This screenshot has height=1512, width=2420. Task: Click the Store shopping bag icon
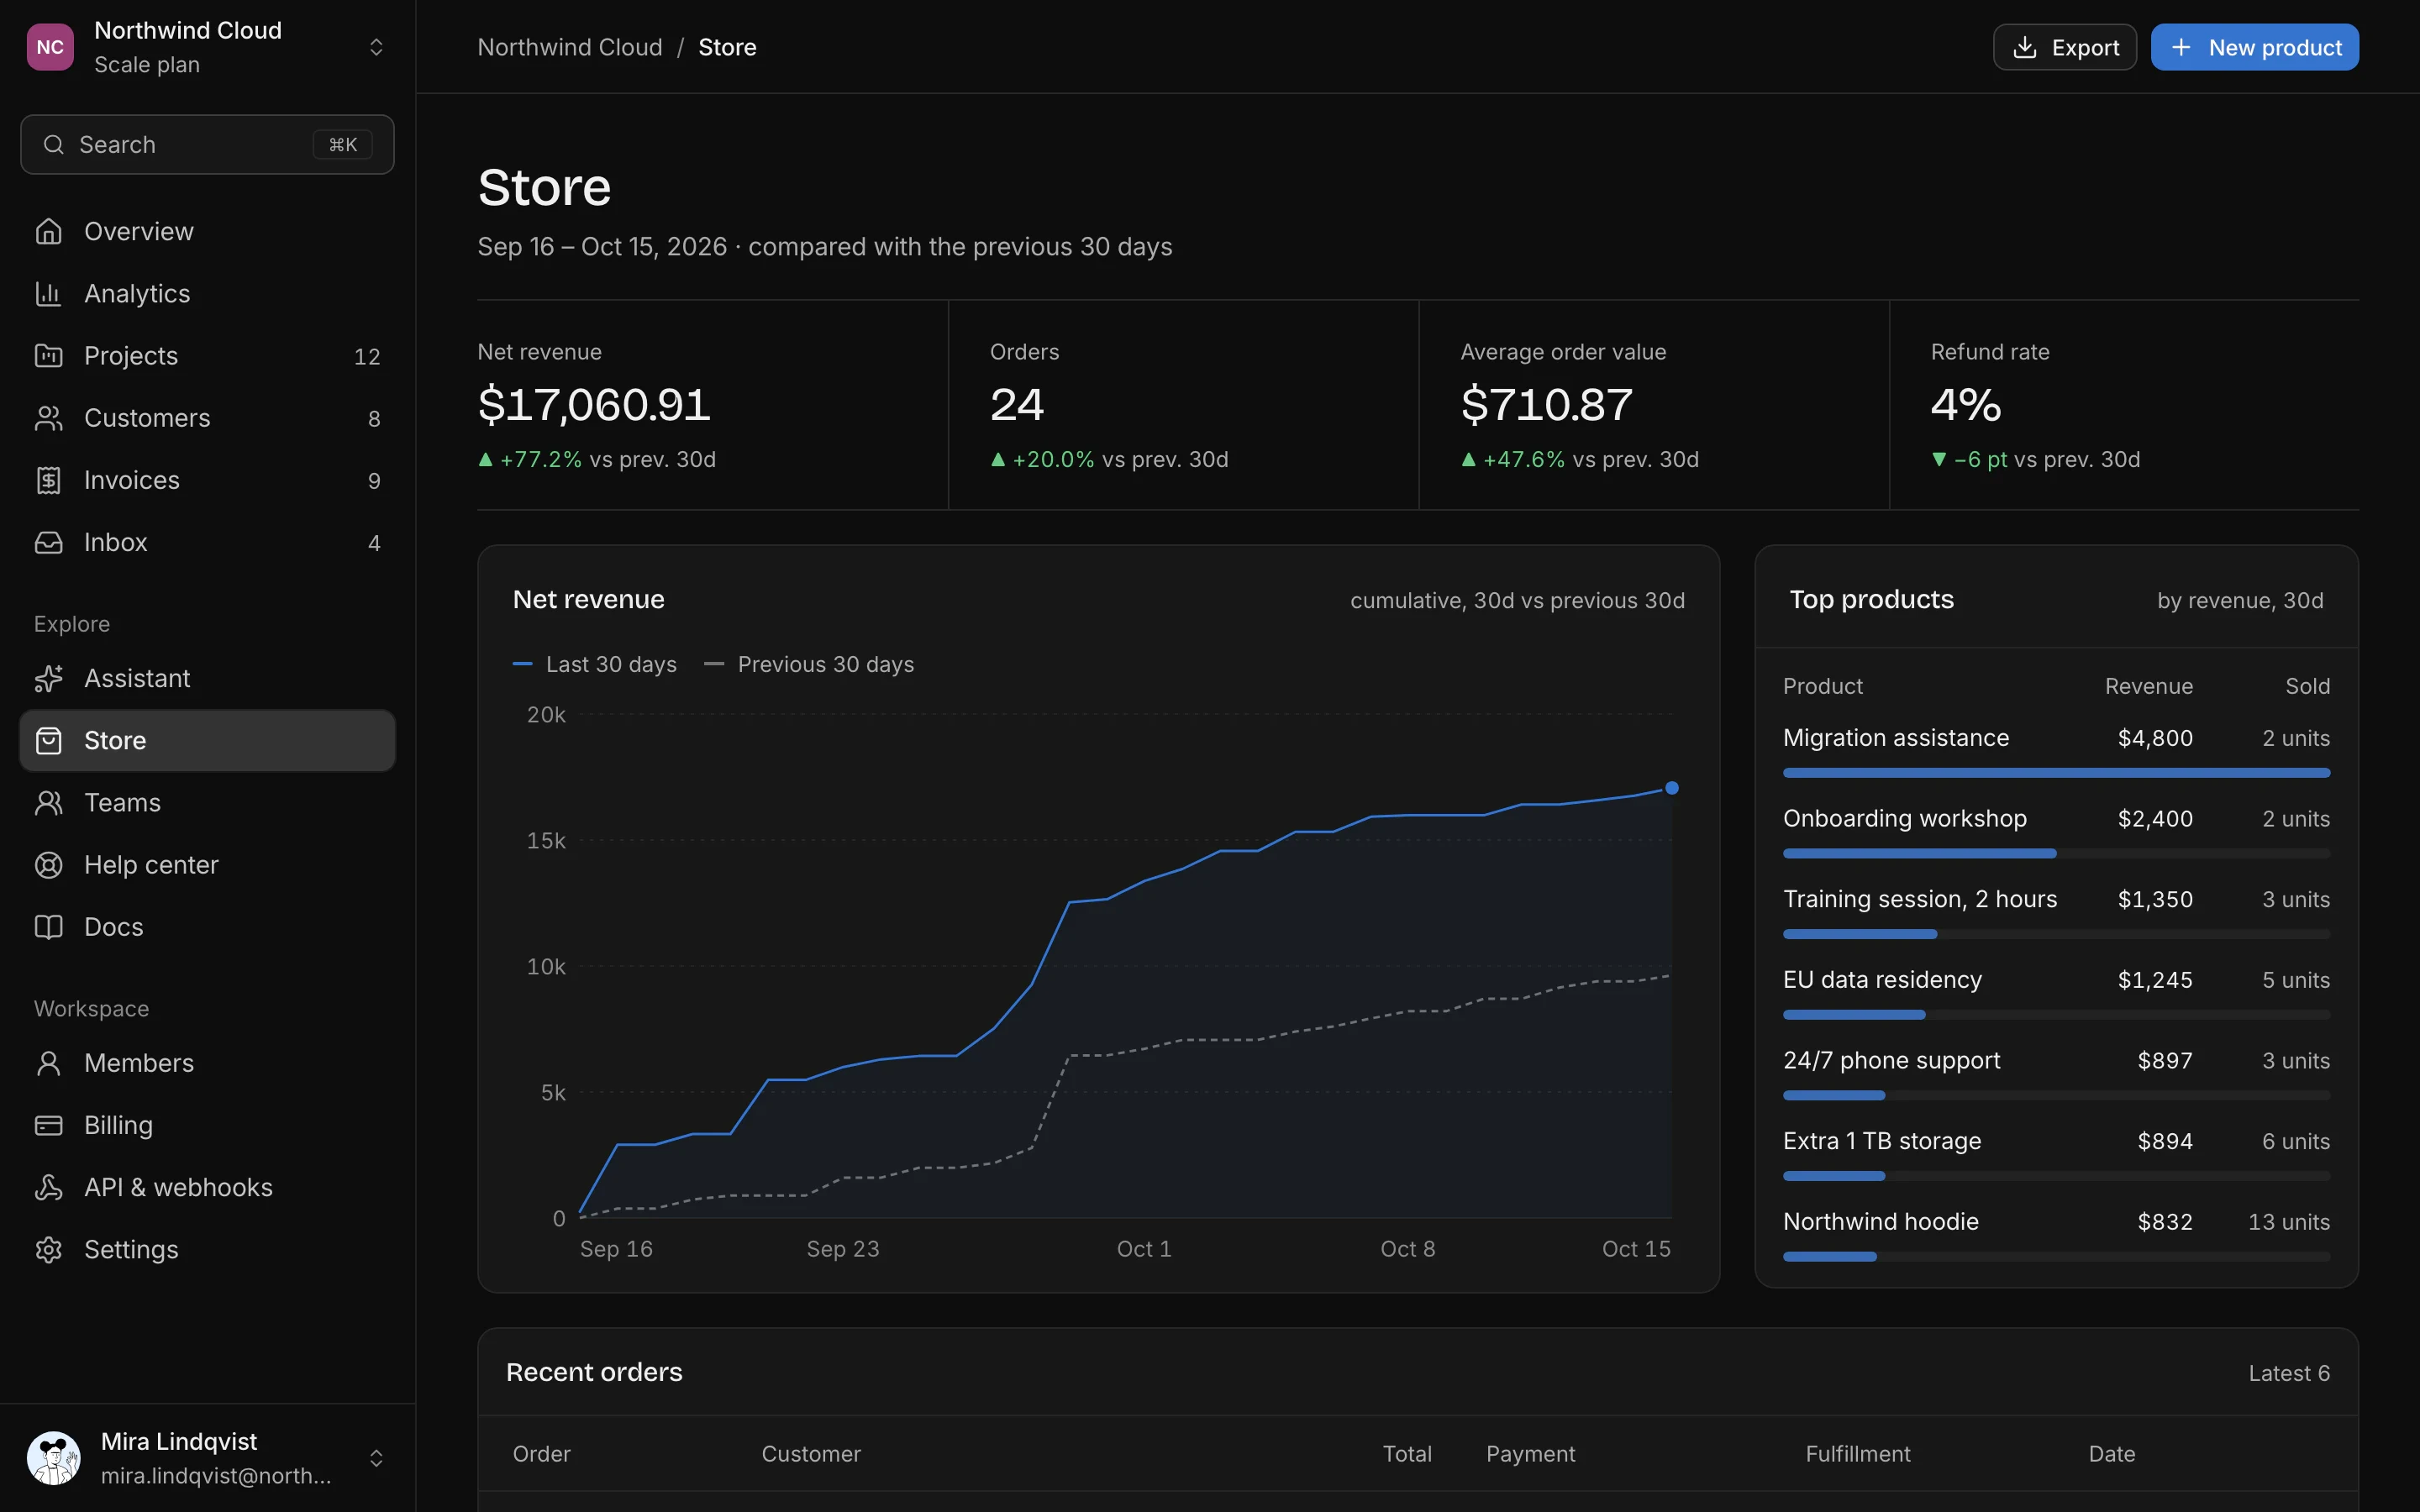coord(48,740)
